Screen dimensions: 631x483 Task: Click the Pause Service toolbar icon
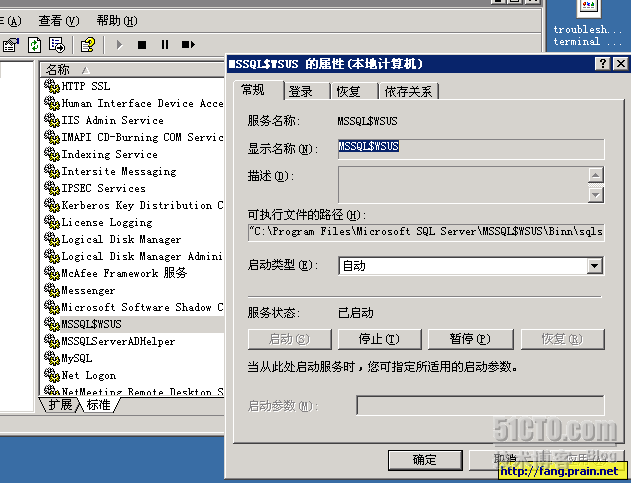(165, 45)
